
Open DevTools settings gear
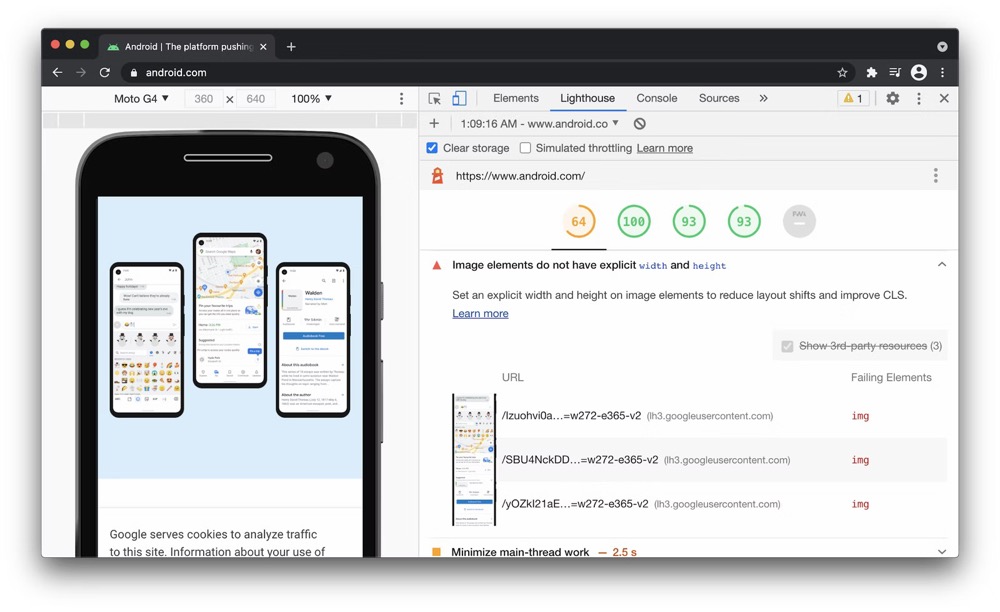(893, 98)
